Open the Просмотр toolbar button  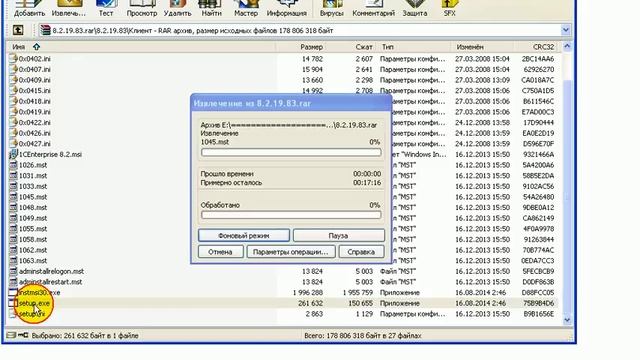(142, 8)
